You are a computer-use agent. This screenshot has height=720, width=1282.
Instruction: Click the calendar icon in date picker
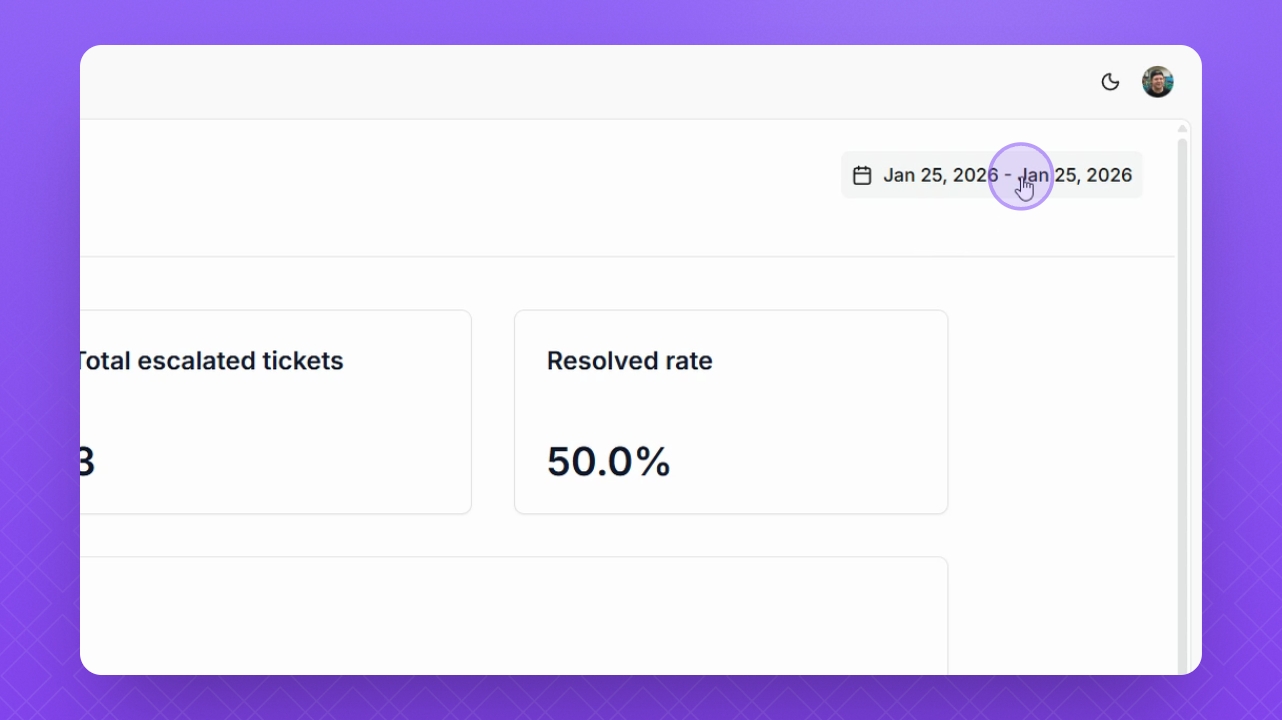pos(862,176)
